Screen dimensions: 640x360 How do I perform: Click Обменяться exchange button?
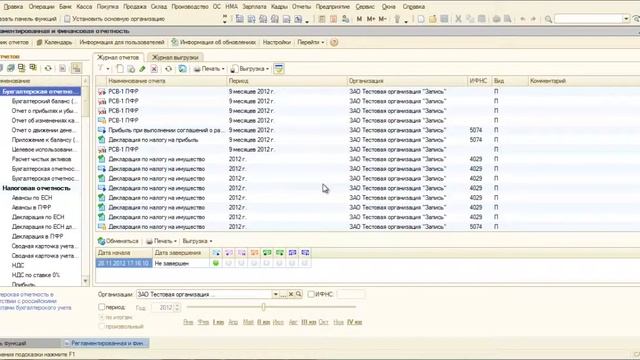[x=118, y=241]
